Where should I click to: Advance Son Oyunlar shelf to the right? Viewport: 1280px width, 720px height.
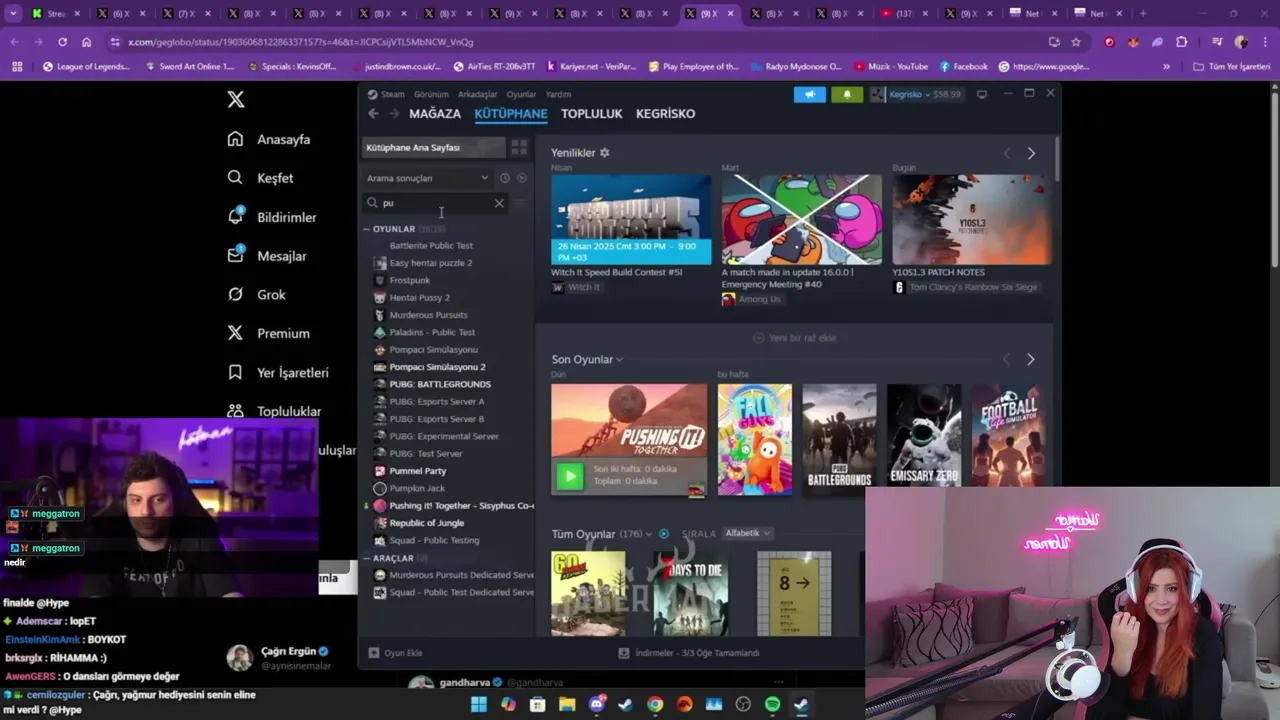(1031, 359)
